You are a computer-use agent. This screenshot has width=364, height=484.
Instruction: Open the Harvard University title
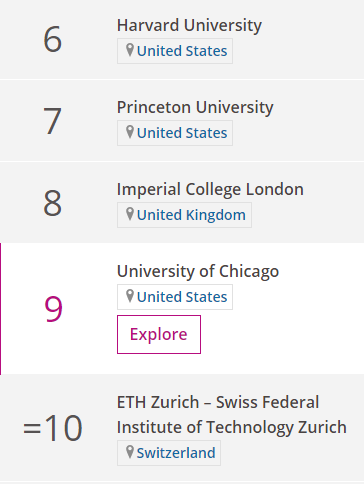click(189, 25)
